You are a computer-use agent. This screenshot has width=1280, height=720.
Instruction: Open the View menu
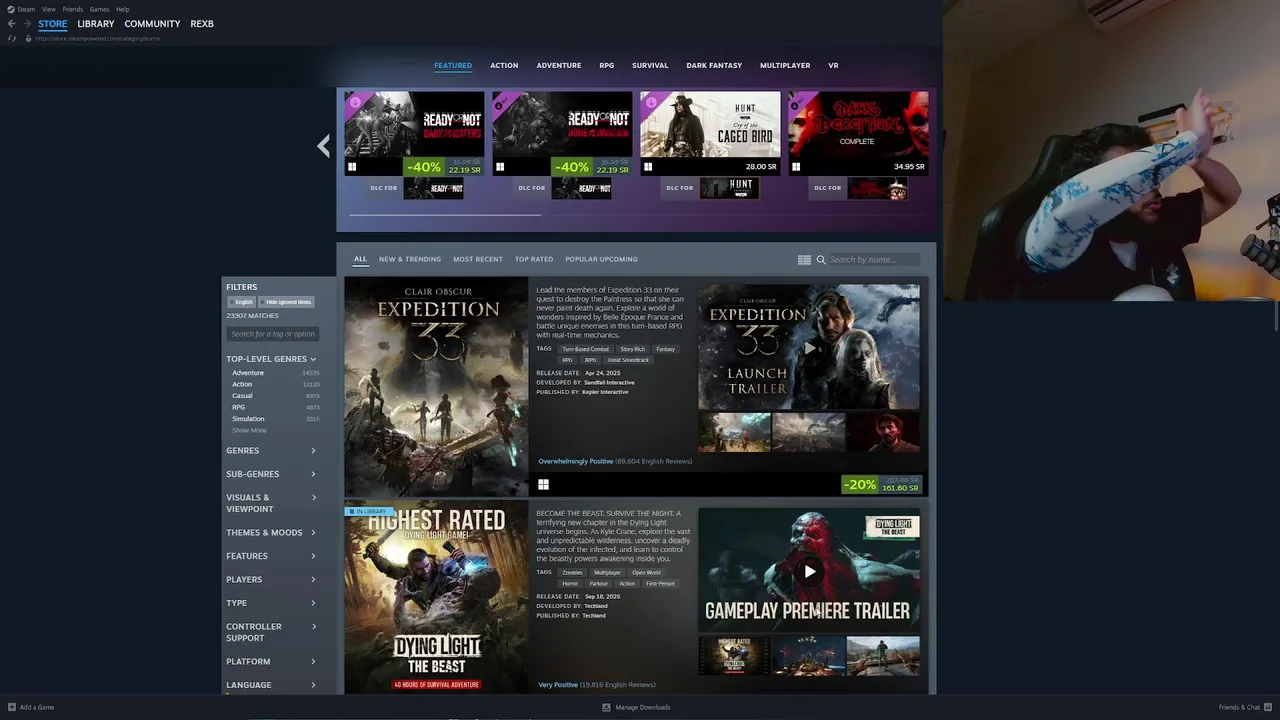48,9
